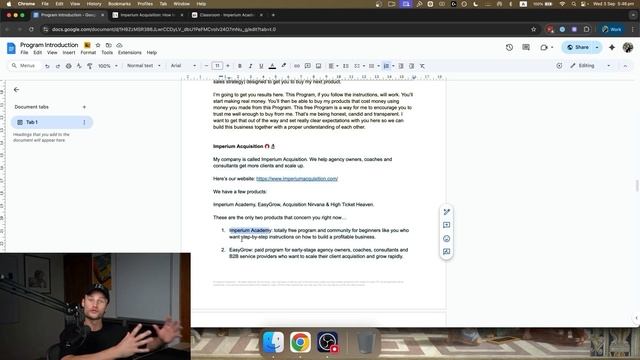The width and height of the screenshot is (640, 360).
Task: Open the Editing mode dropdown
Action: click(591, 66)
